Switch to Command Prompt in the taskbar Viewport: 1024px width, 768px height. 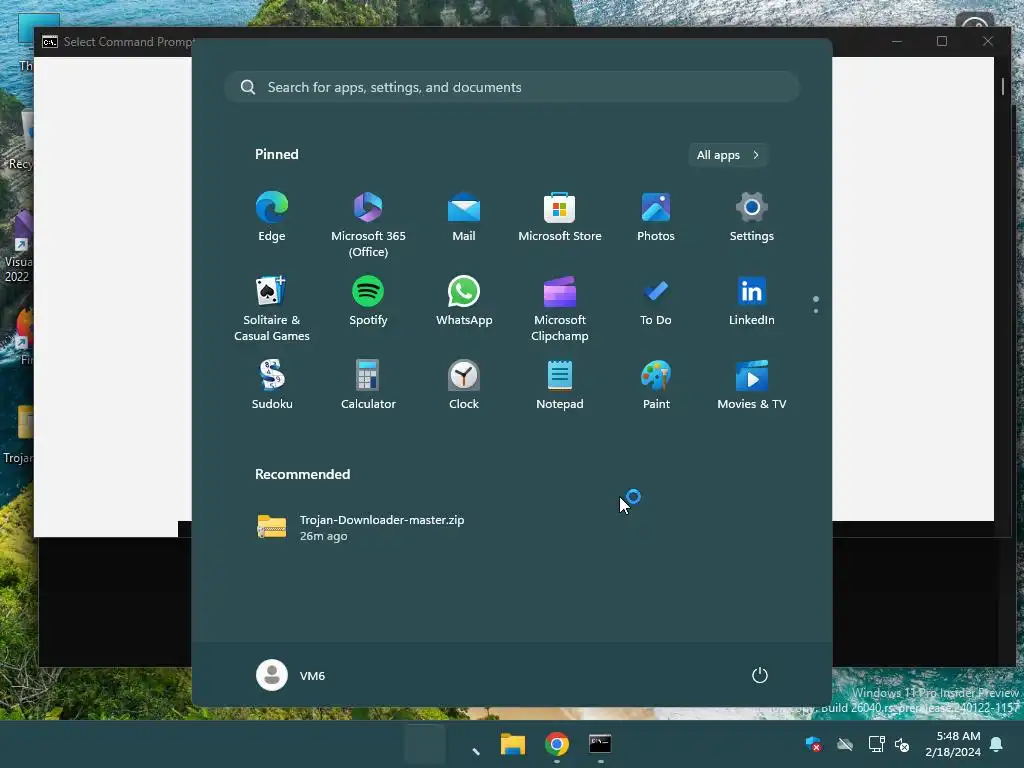coord(600,744)
